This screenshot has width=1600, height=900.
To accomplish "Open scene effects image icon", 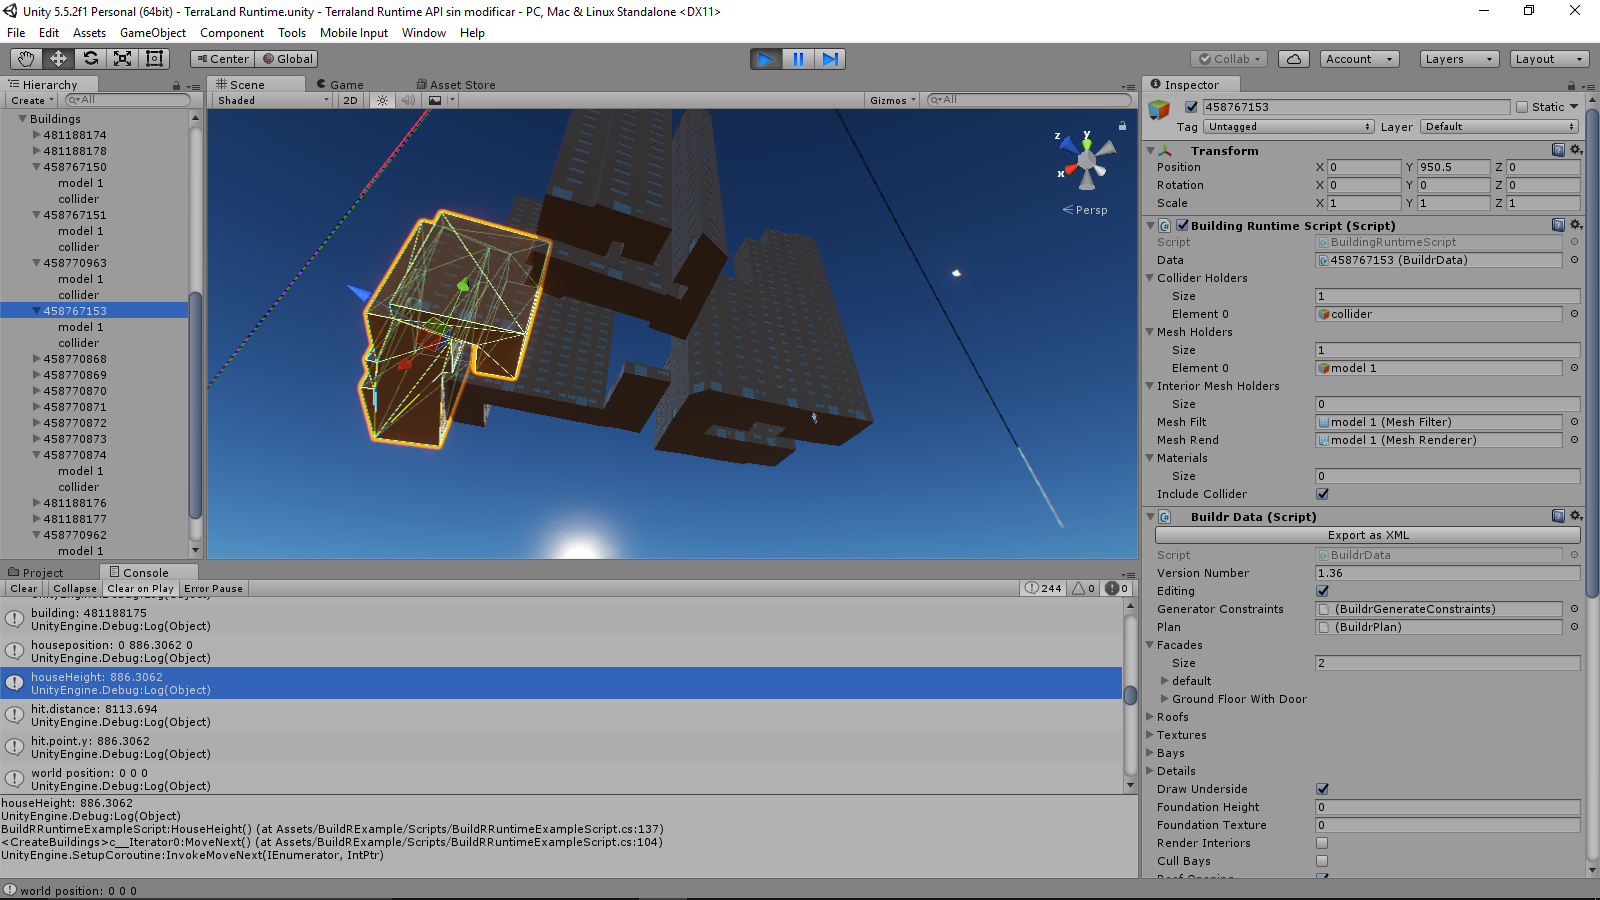I will pyautogui.click(x=435, y=100).
